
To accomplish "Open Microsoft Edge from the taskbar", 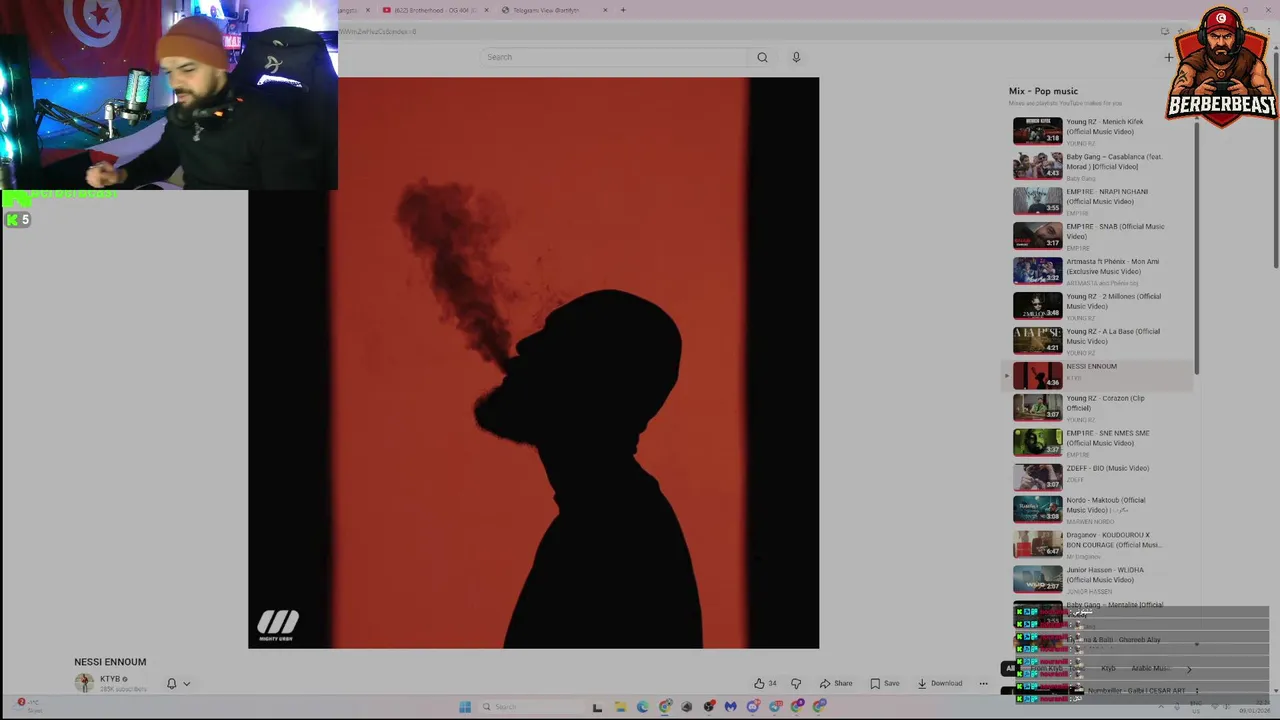I will pos(642,707).
